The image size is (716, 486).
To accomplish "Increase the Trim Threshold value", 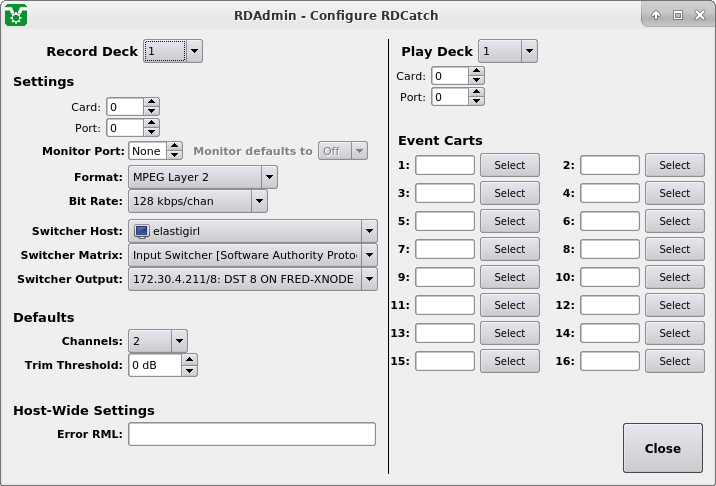I will click(x=190, y=360).
